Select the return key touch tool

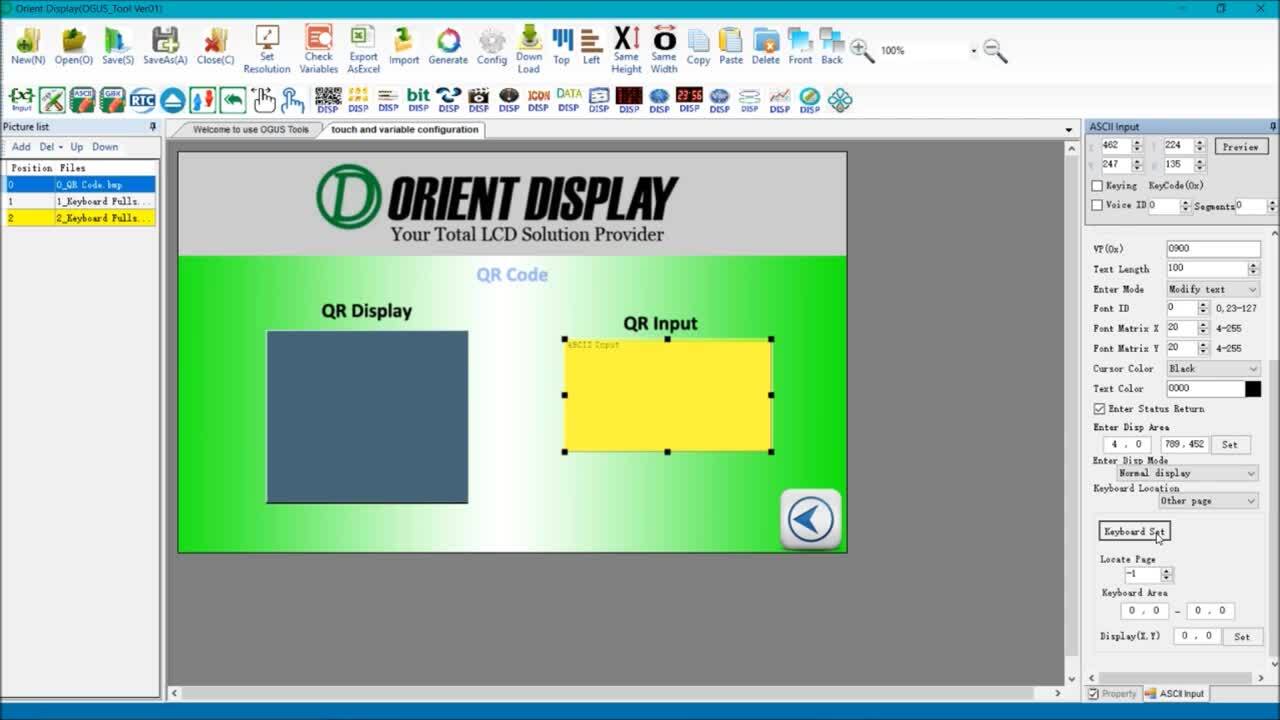point(232,100)
